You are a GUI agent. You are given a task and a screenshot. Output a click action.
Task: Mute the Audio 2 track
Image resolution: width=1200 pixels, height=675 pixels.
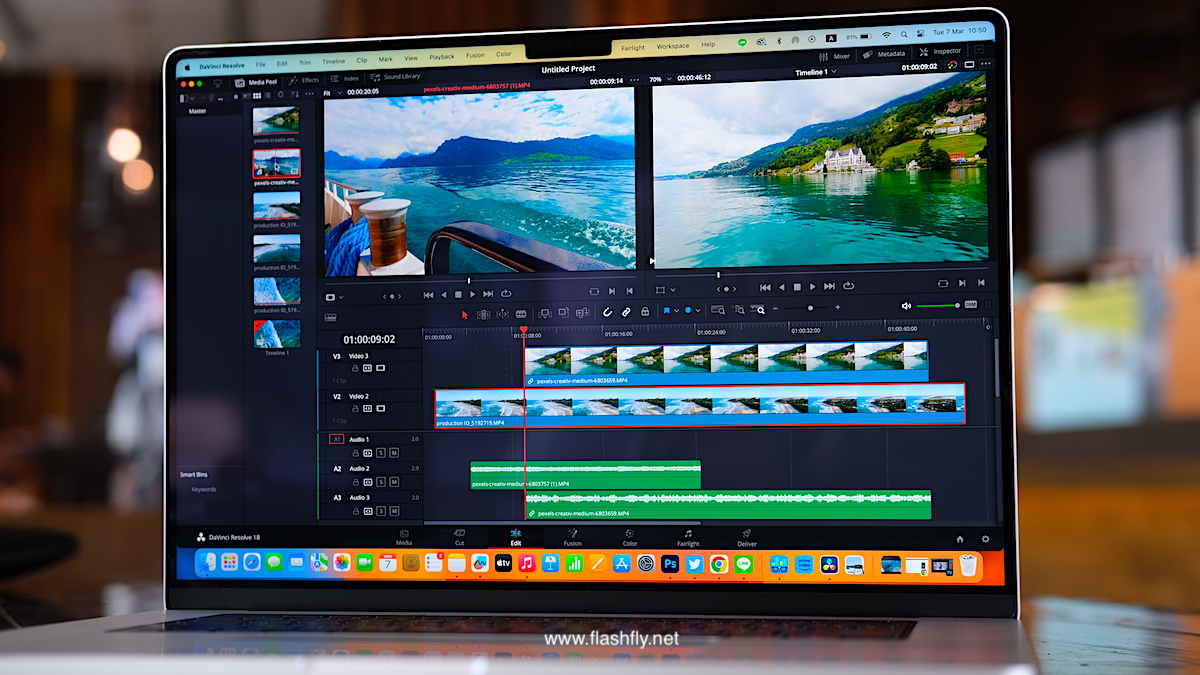pyautogui.click(x=393, y=482)
